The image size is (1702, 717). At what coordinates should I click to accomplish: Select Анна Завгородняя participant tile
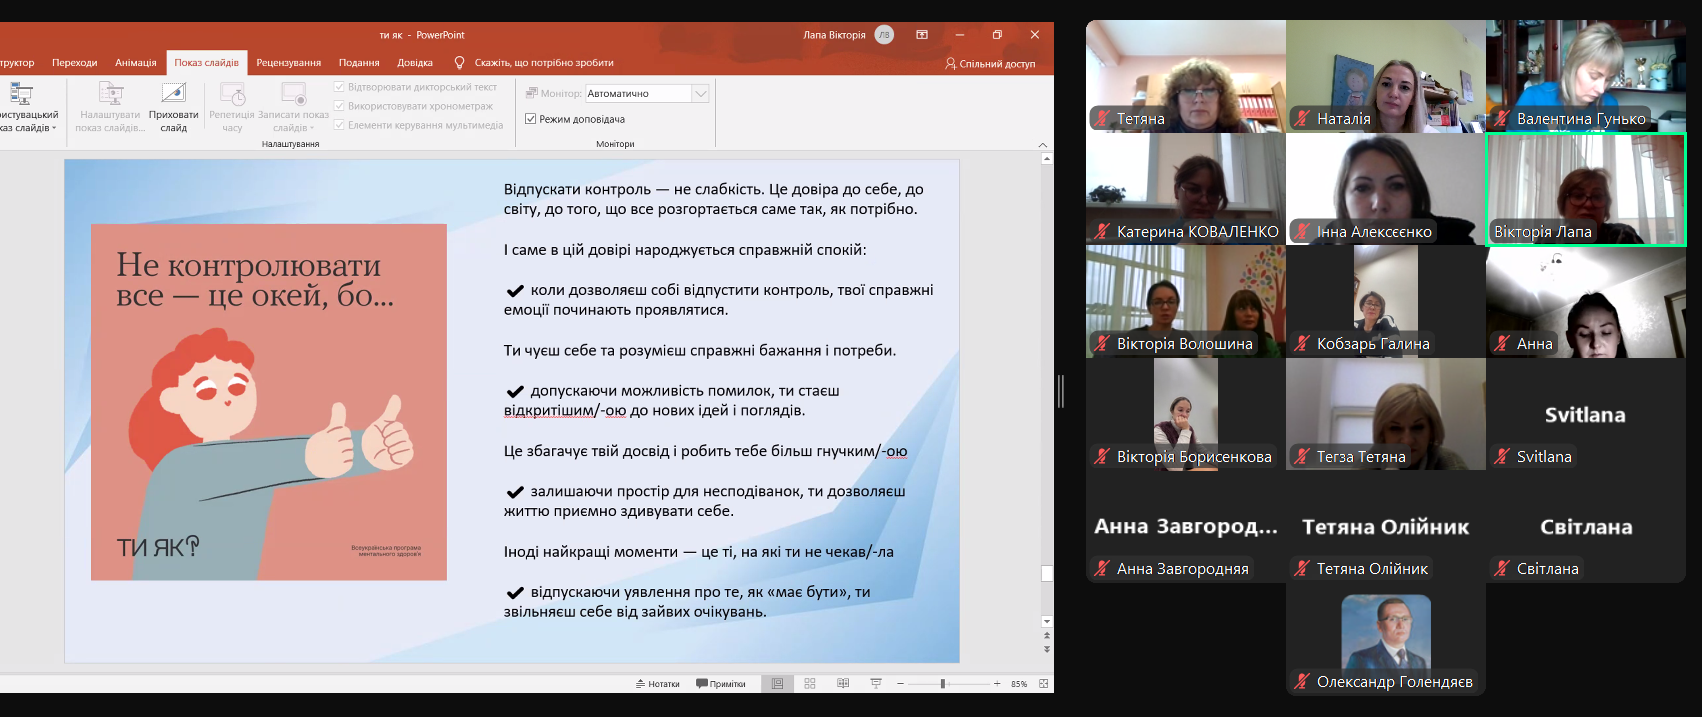point(1186,527)
